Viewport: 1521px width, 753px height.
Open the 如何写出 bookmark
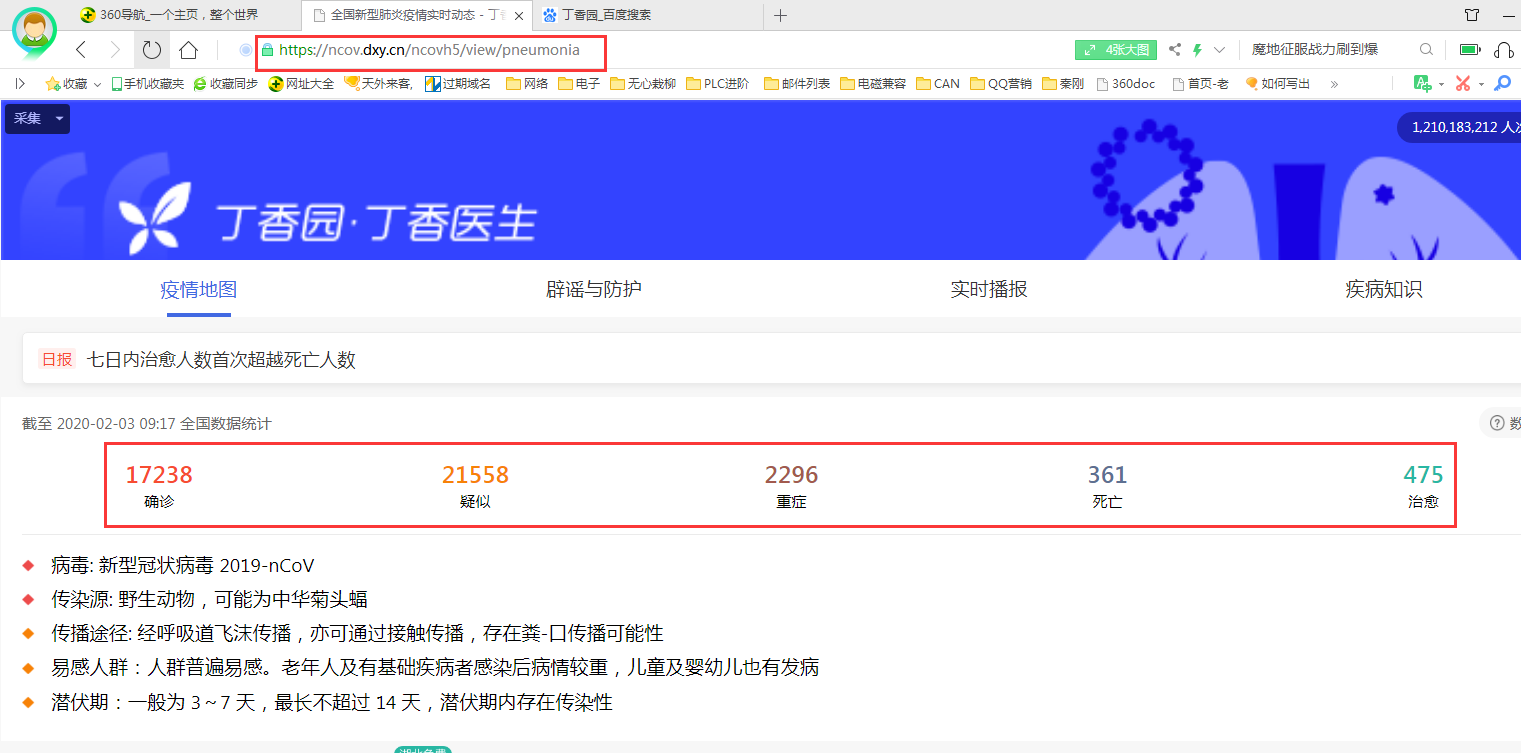(x=1277, y=84)
